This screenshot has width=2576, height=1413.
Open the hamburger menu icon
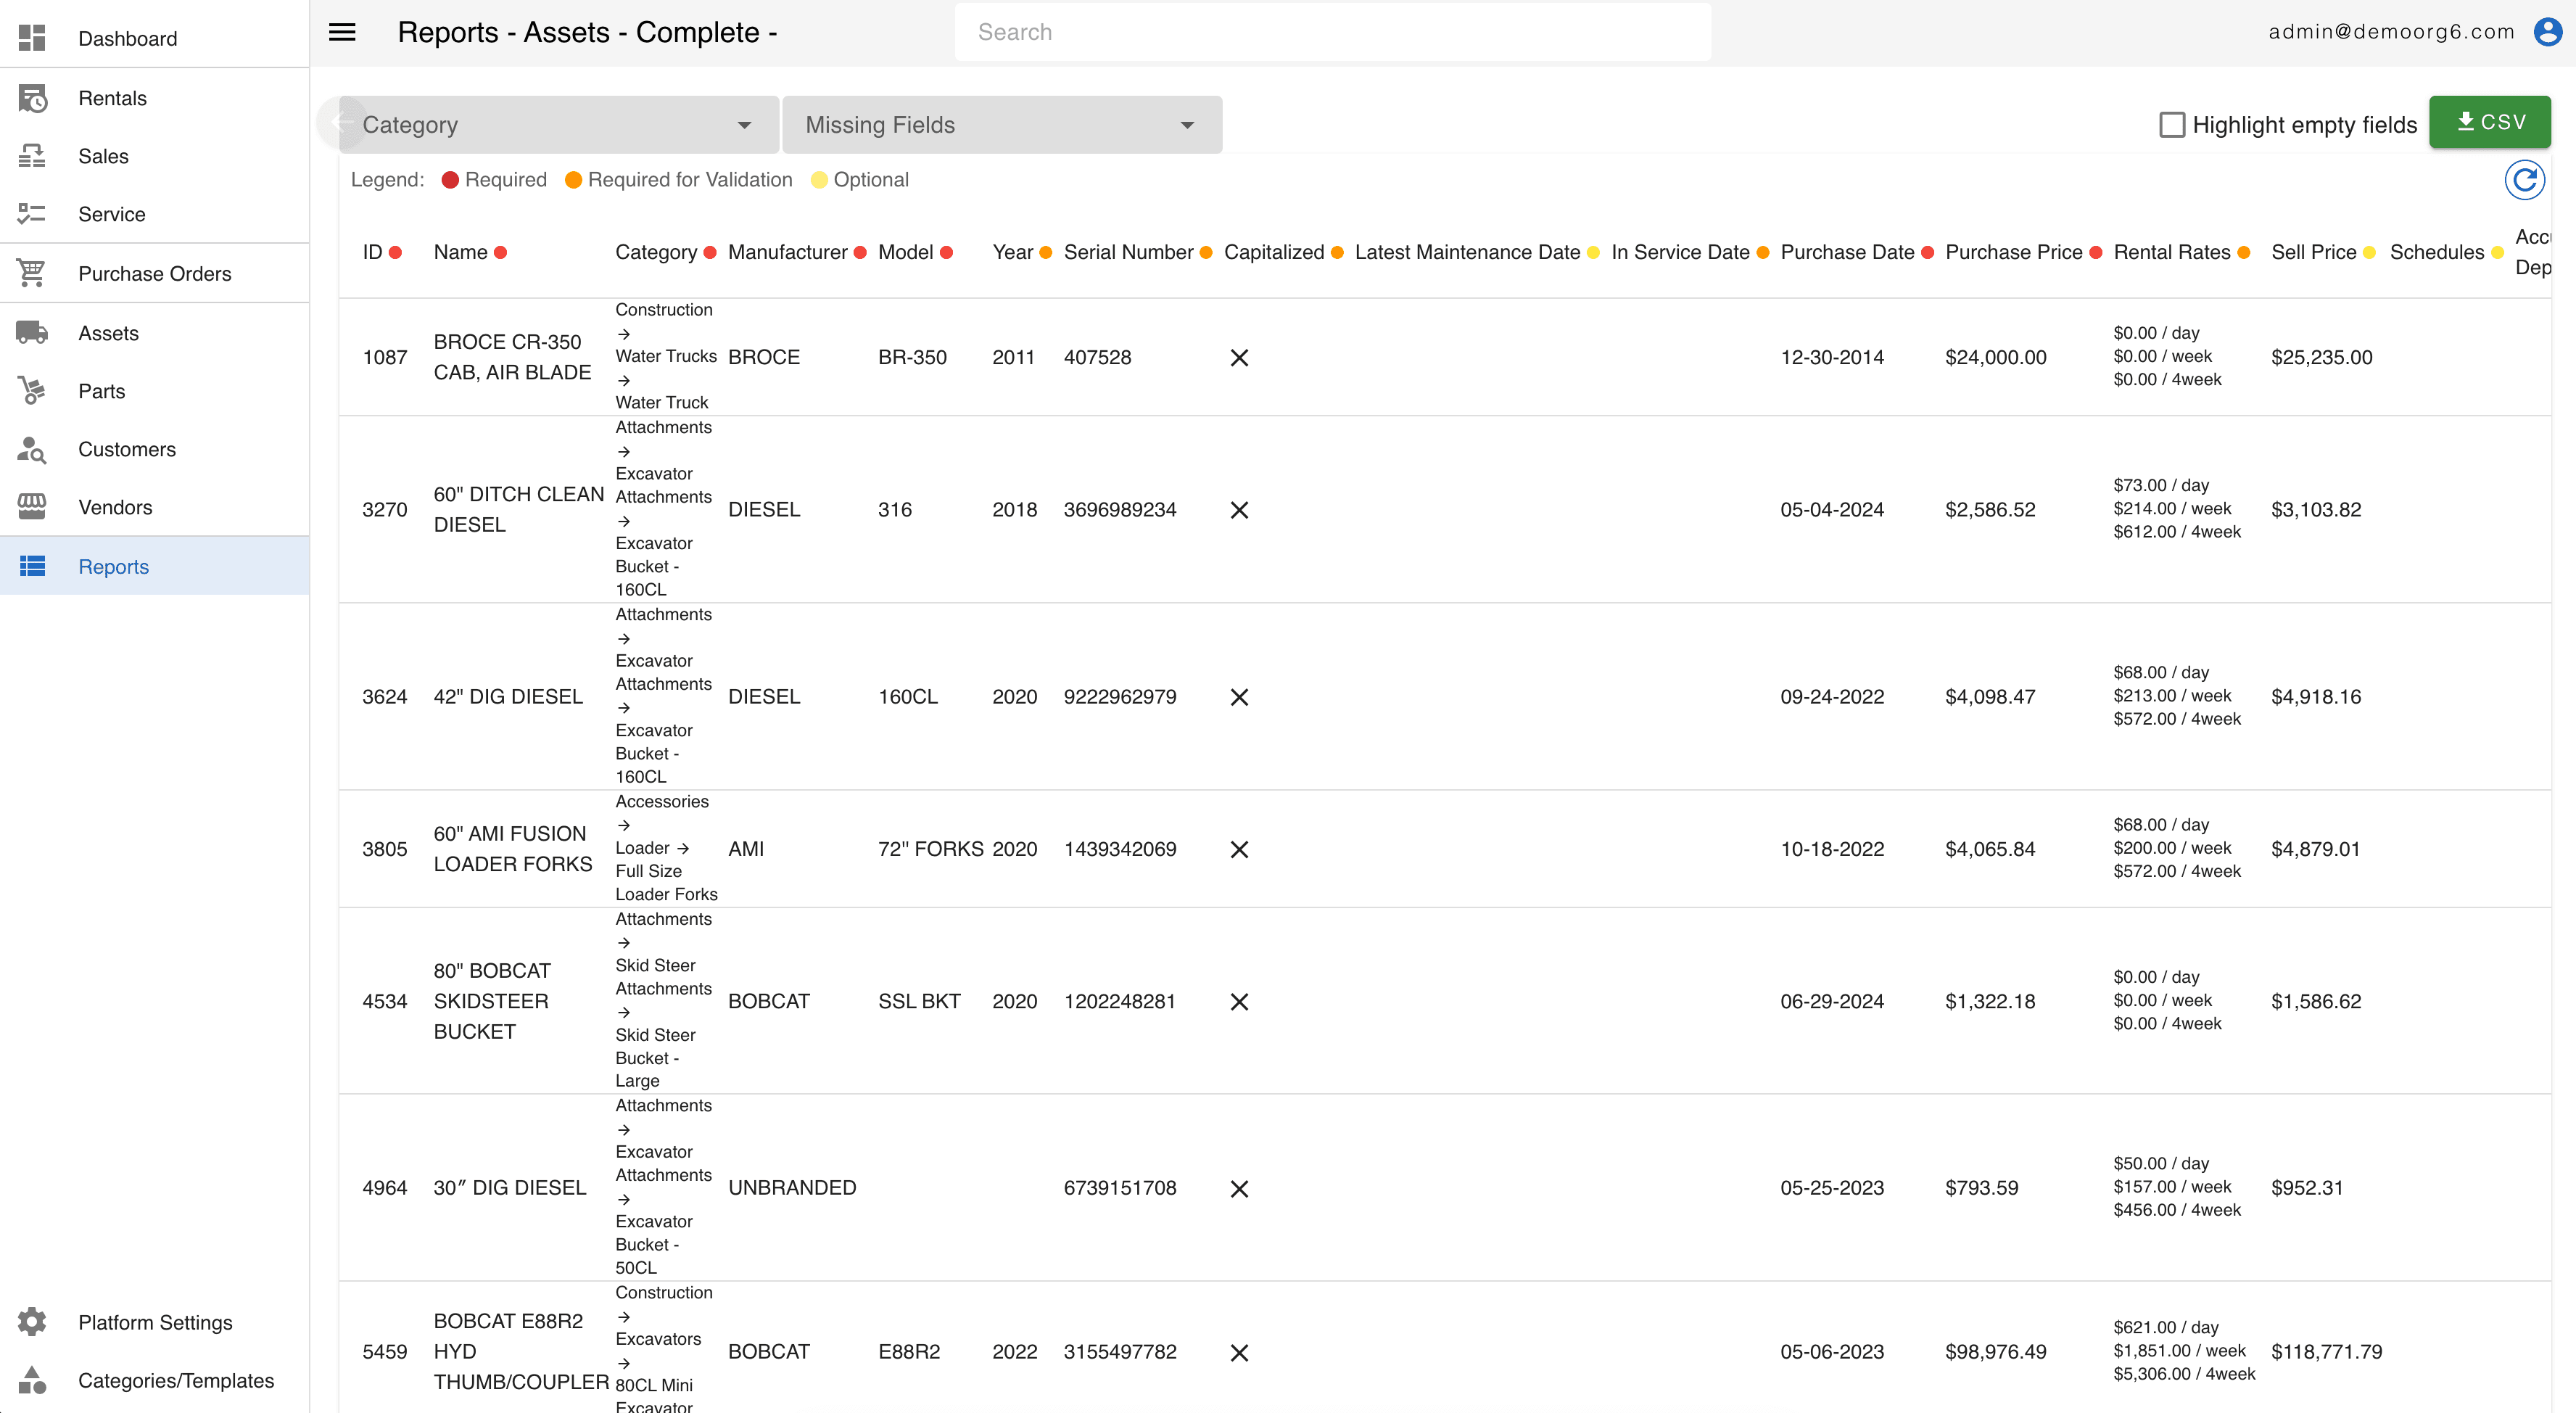(342, 32)
